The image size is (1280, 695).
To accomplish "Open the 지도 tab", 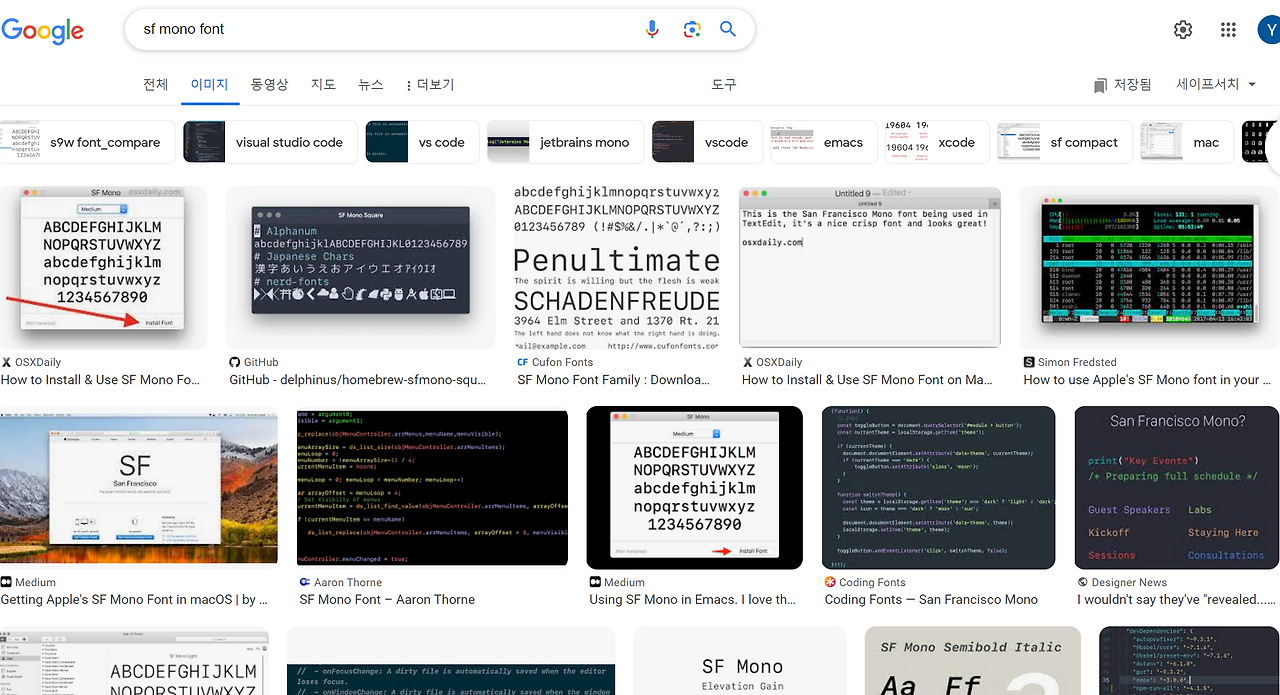I will 323,84.
